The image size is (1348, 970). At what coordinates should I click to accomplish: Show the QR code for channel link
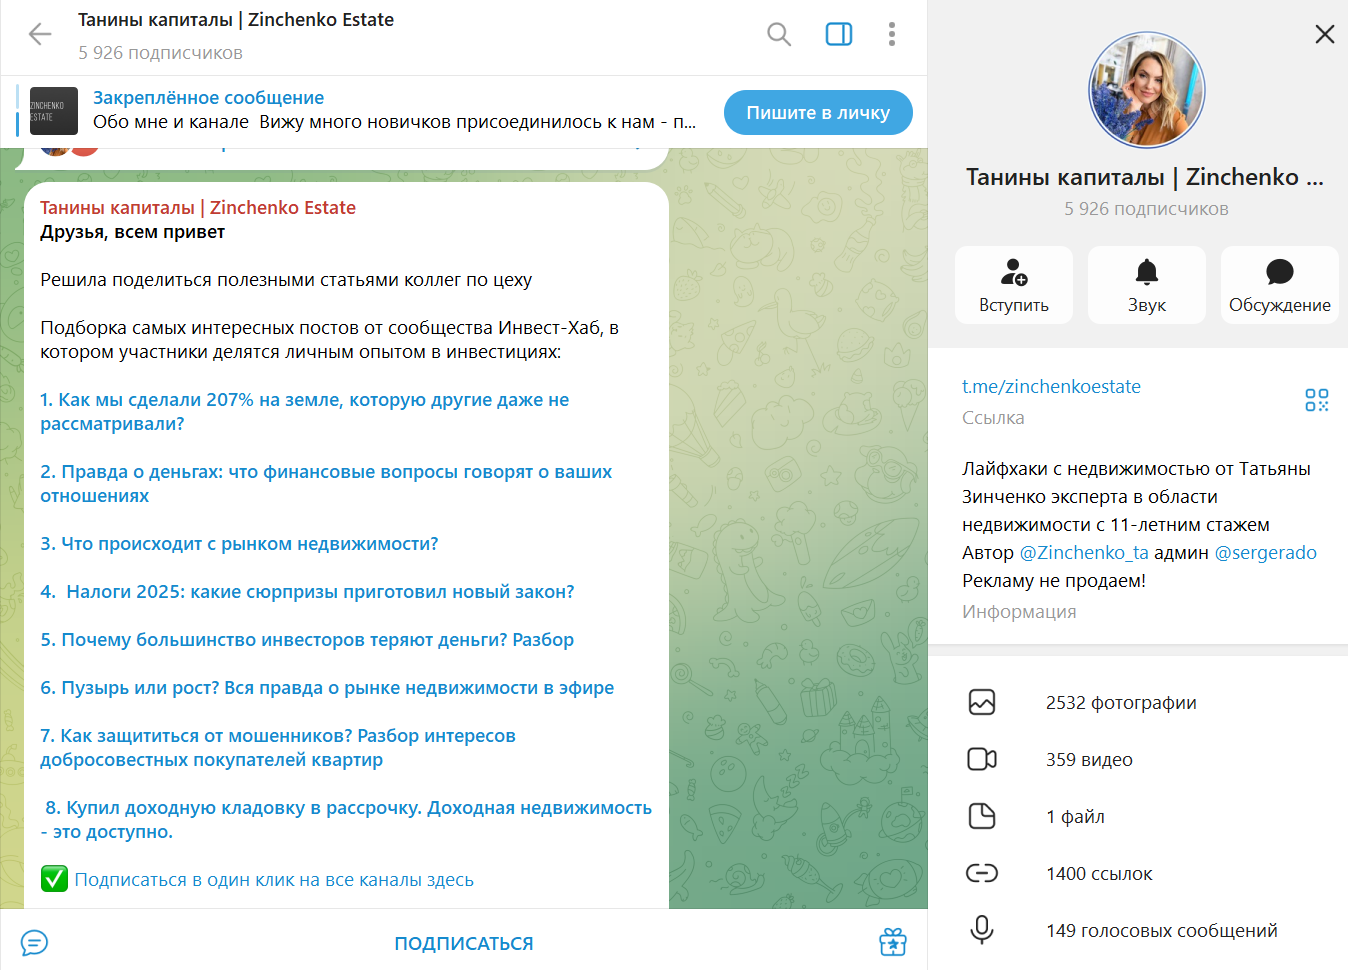(x=1317, y=400)
